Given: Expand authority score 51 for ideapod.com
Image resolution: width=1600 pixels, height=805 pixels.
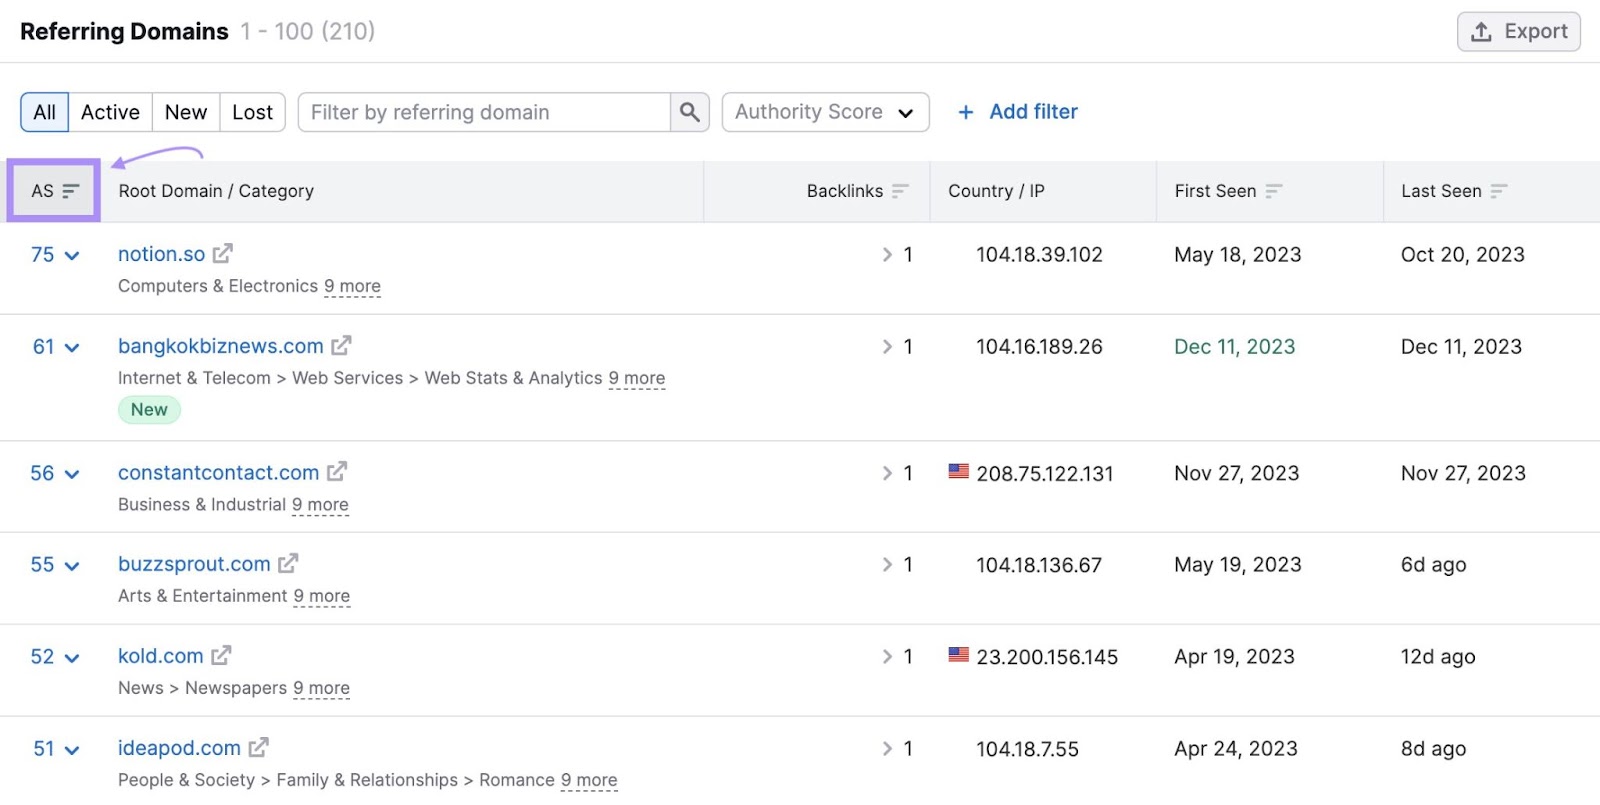Looking at the screenshot, I should [x=55, y=749].
